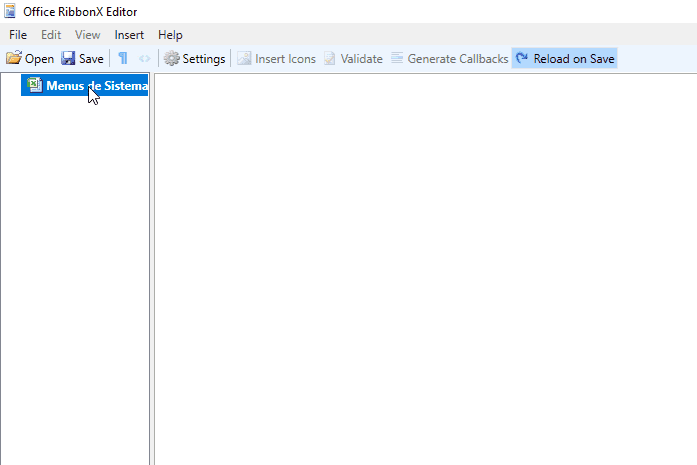Image resolution: width=697 pixels, height=465 pixels.
Task: Click the Office RibbonX Editor app icon
Action: (x=10, y=11)
